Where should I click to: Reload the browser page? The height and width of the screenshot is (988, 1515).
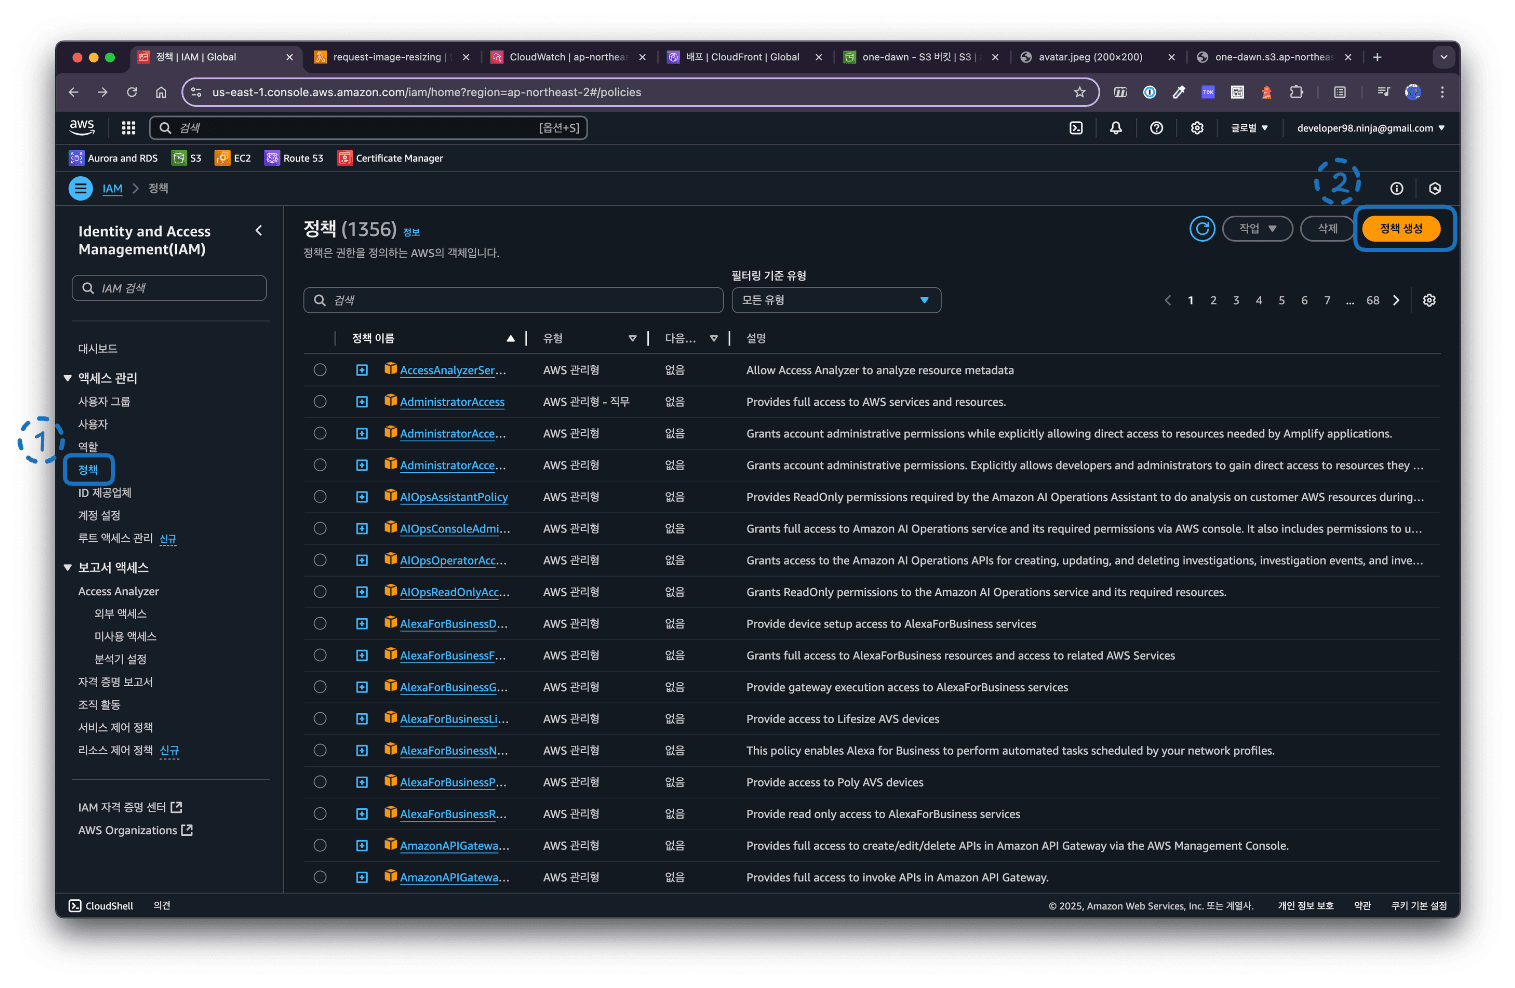[x=132, y=92]
